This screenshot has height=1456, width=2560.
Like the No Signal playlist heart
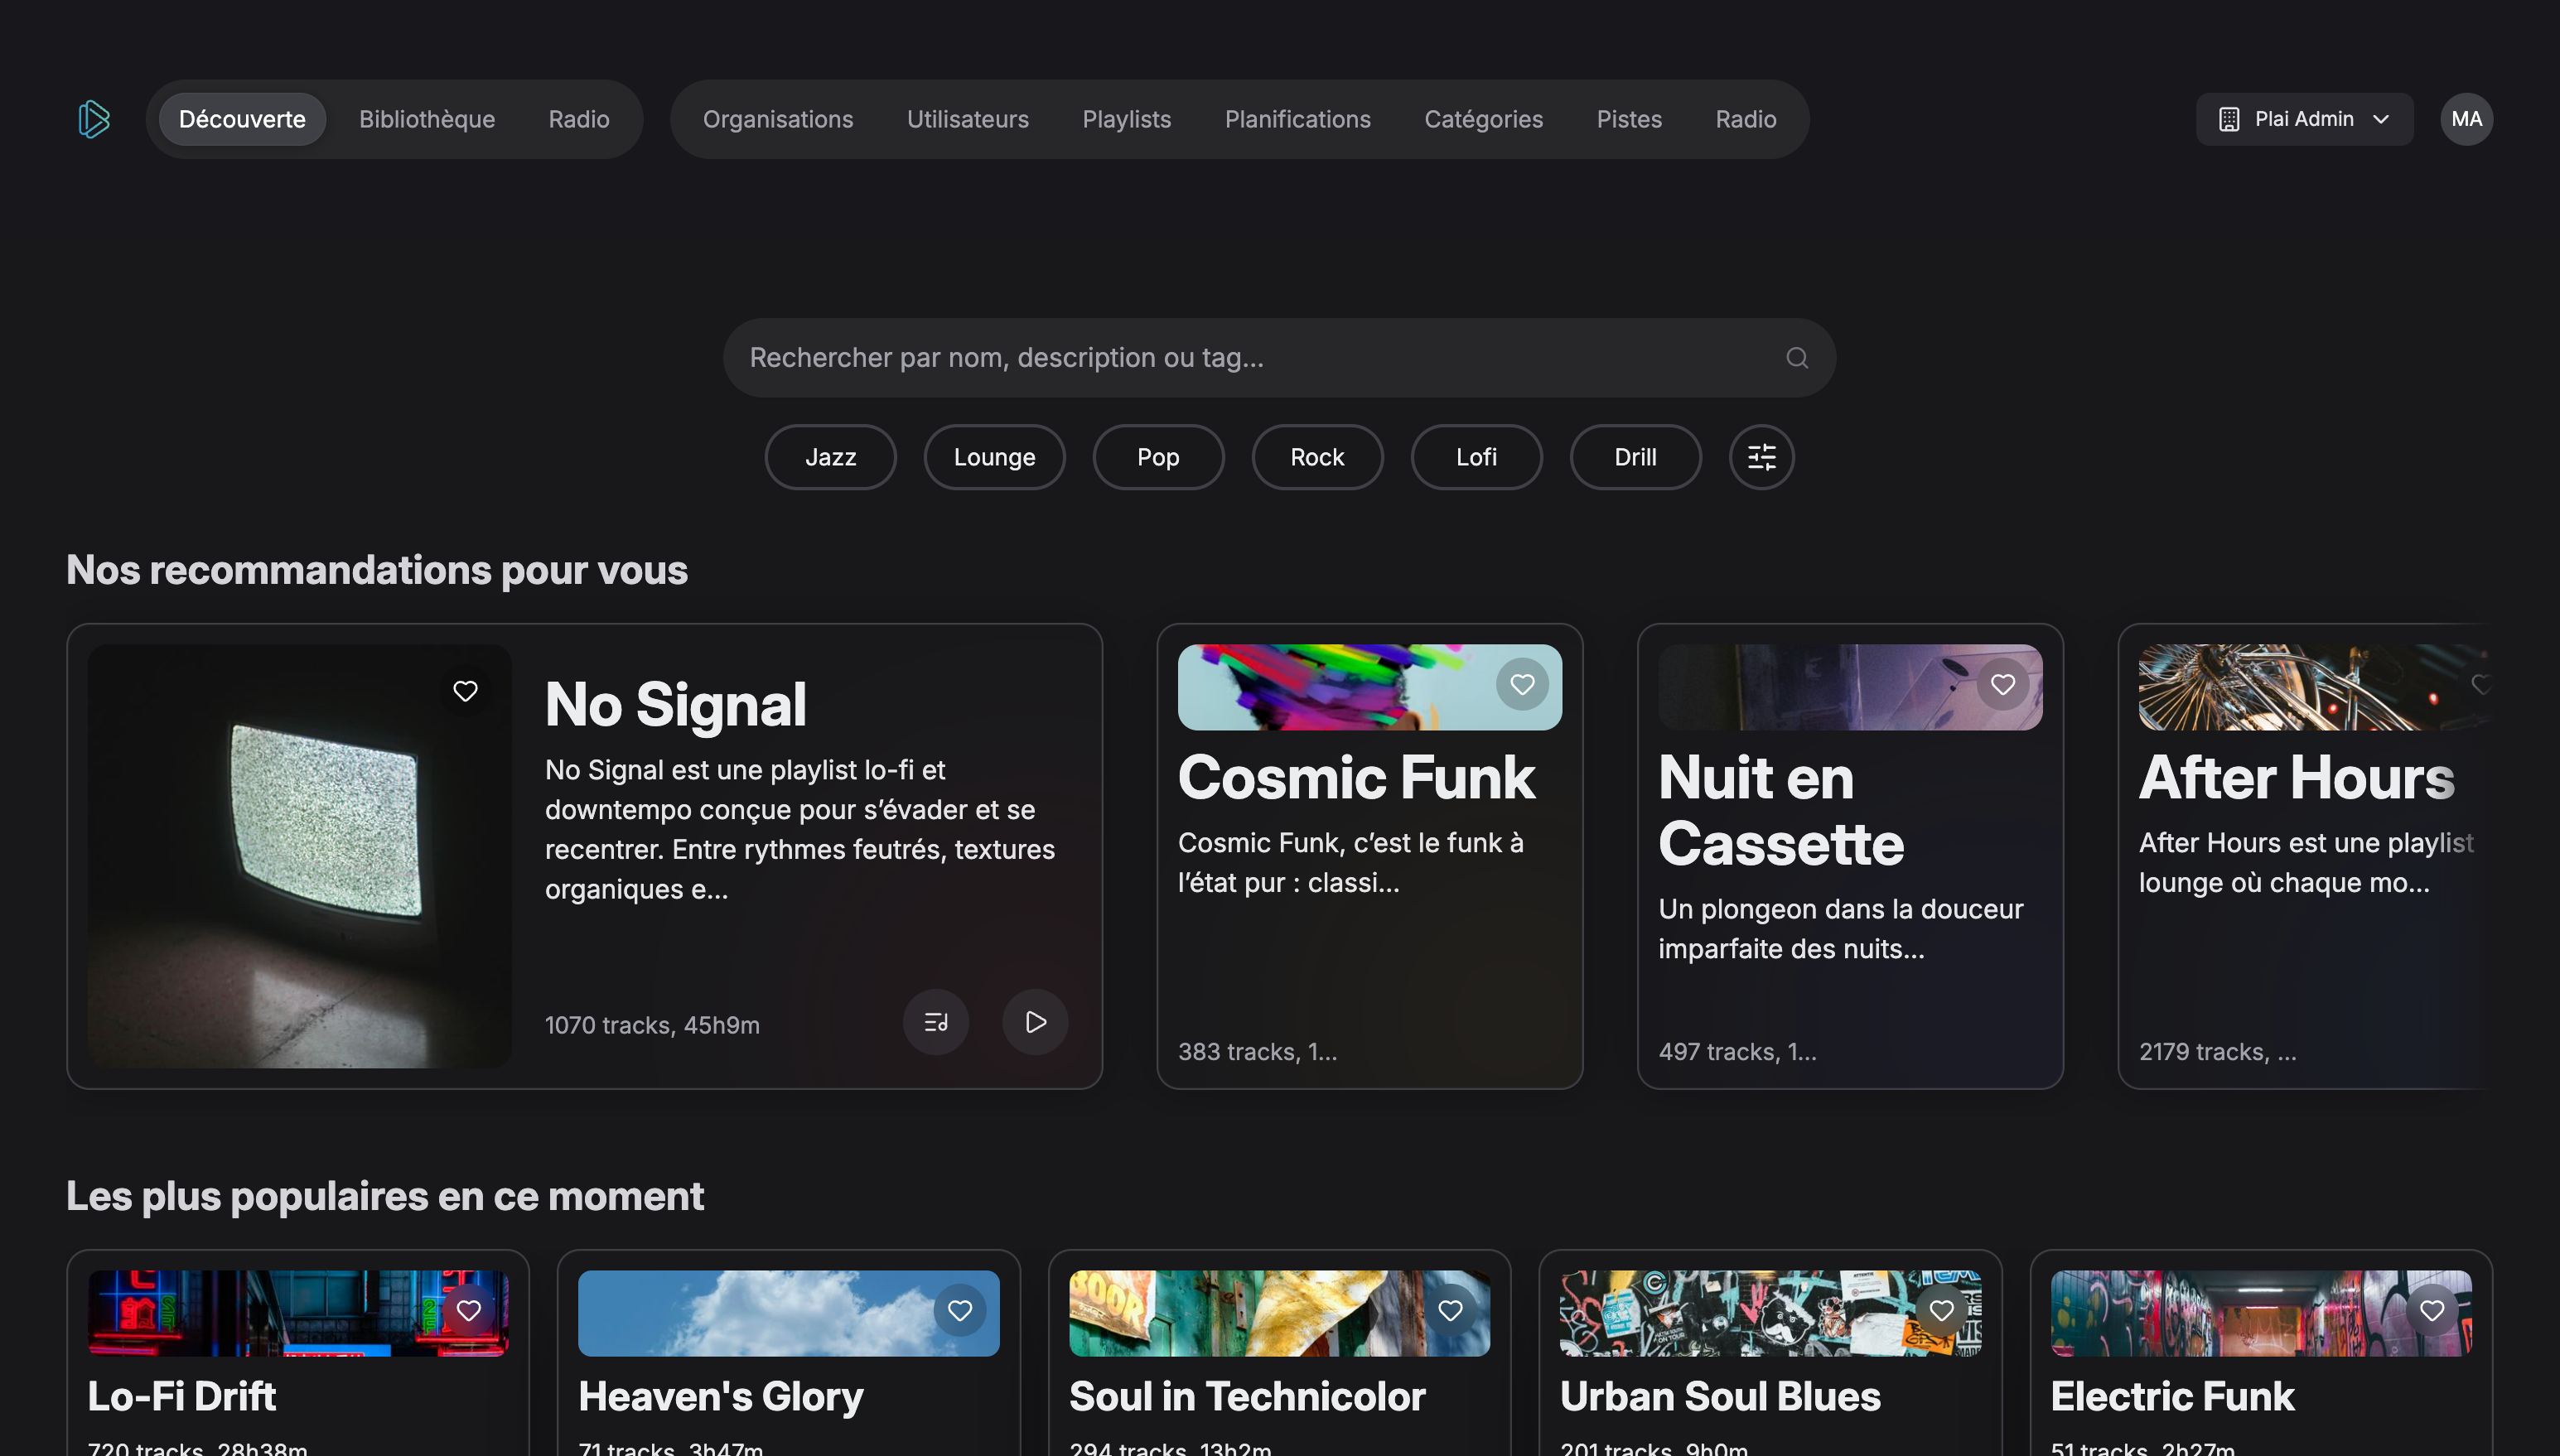click(x=465, y=691)
